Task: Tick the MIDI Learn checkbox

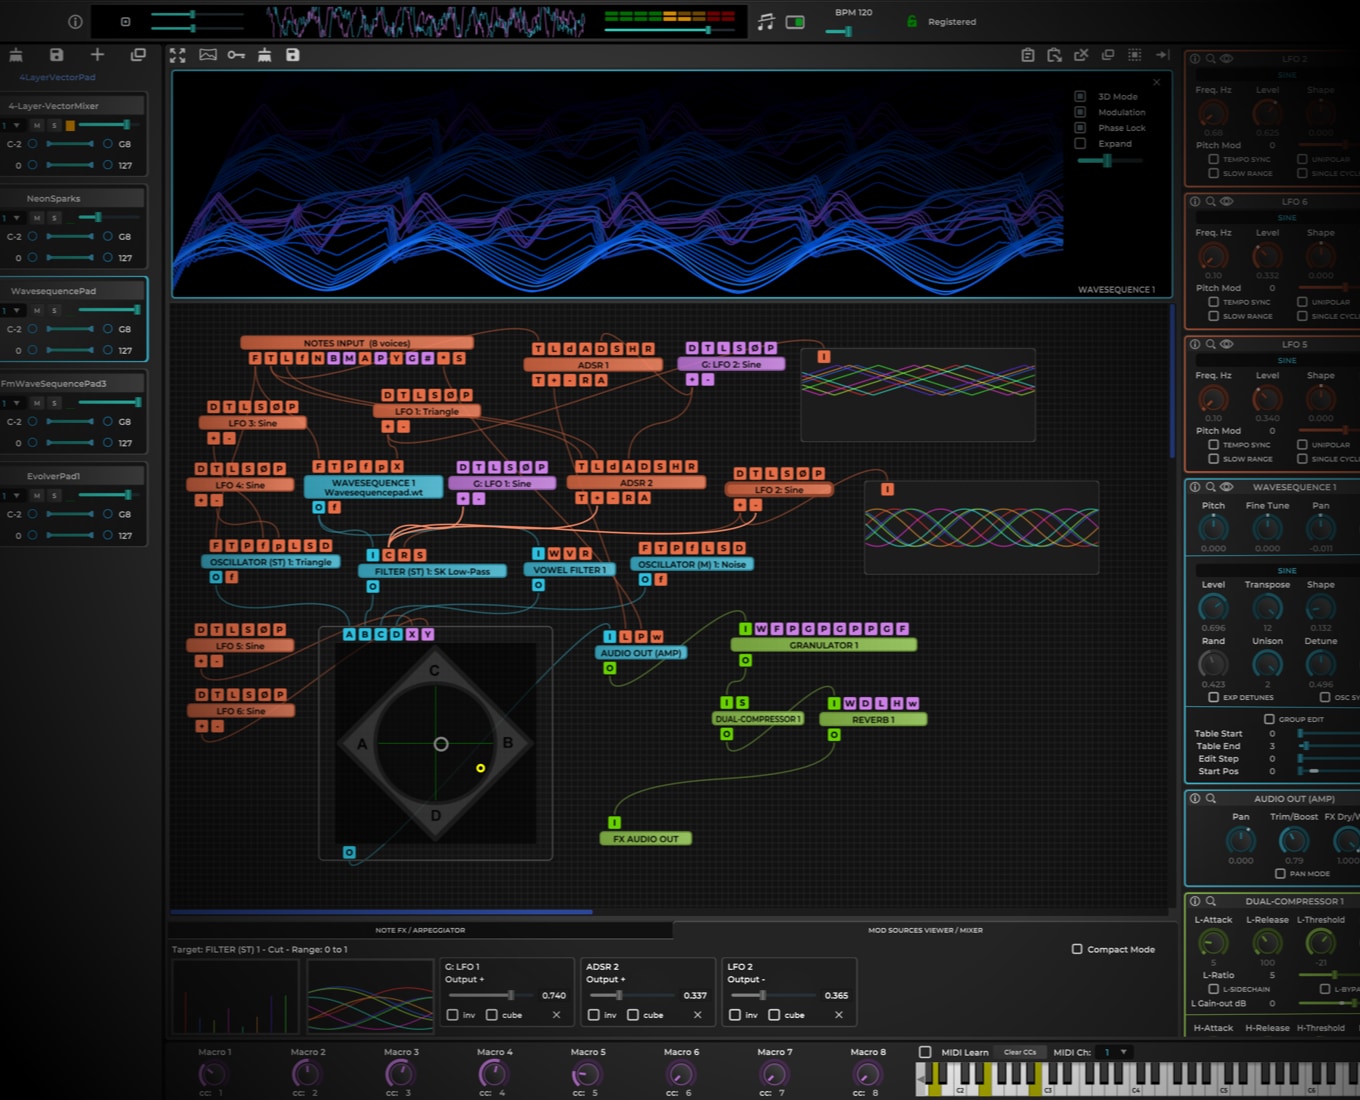Action: 925,1052
